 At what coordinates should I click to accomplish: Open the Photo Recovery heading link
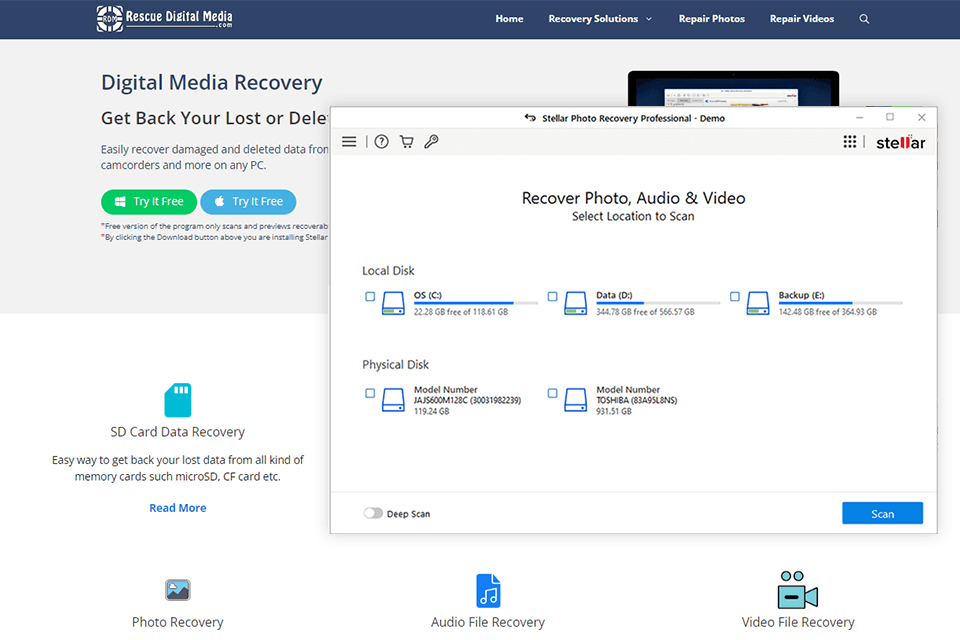tap(178, 622)
